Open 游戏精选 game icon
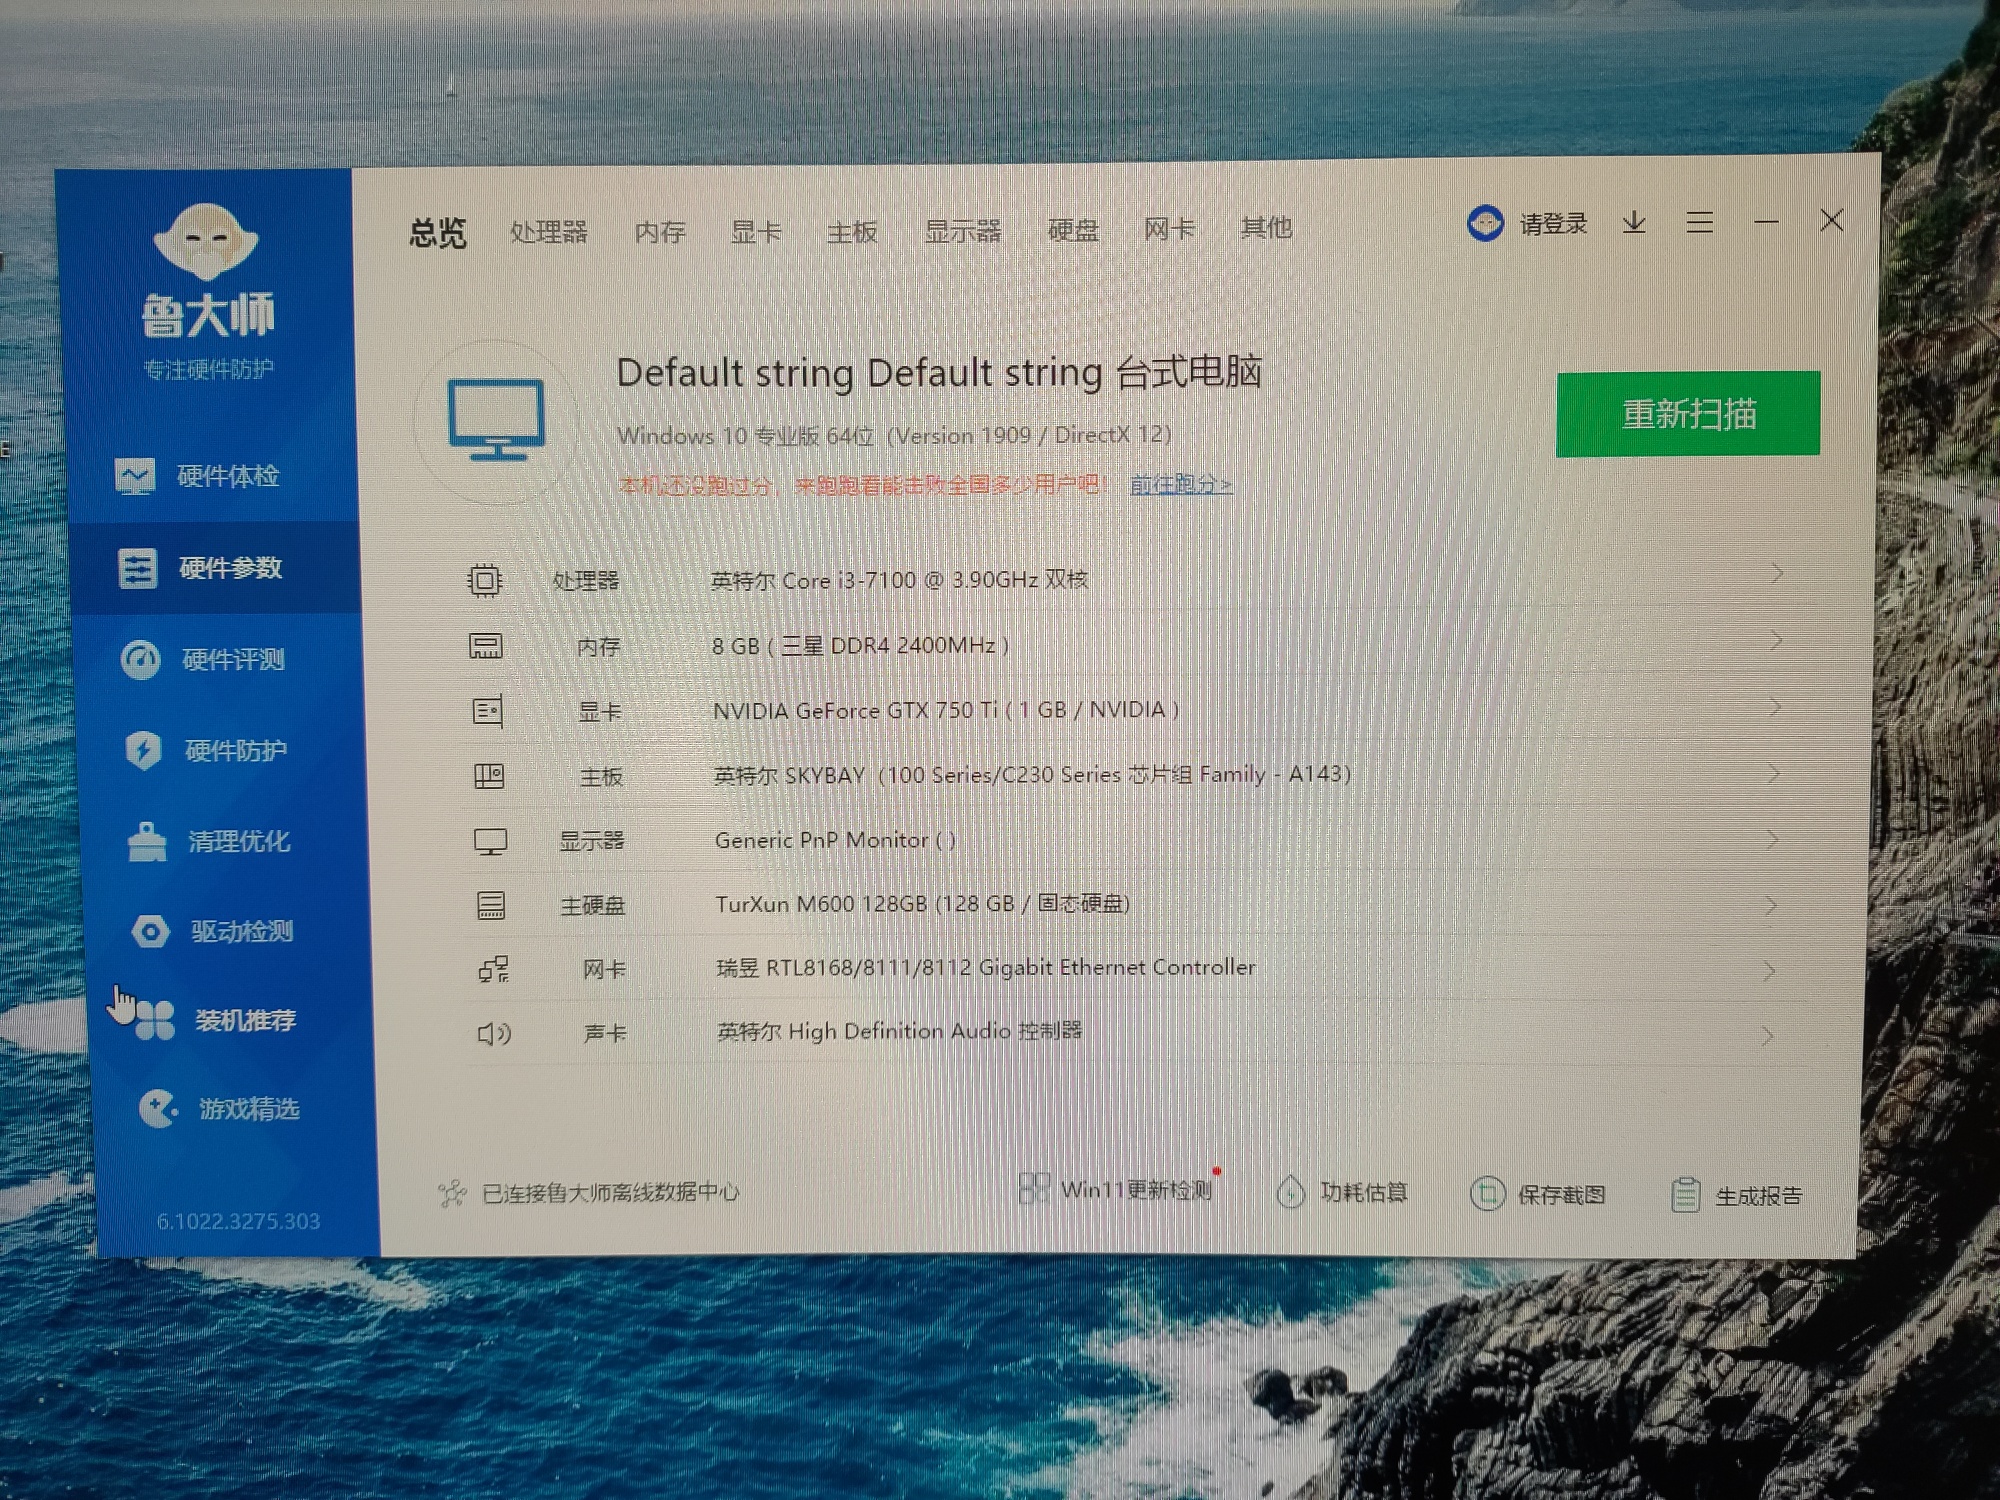This screenshot has height=1500, width=2000. click(x=158, y=1108)
